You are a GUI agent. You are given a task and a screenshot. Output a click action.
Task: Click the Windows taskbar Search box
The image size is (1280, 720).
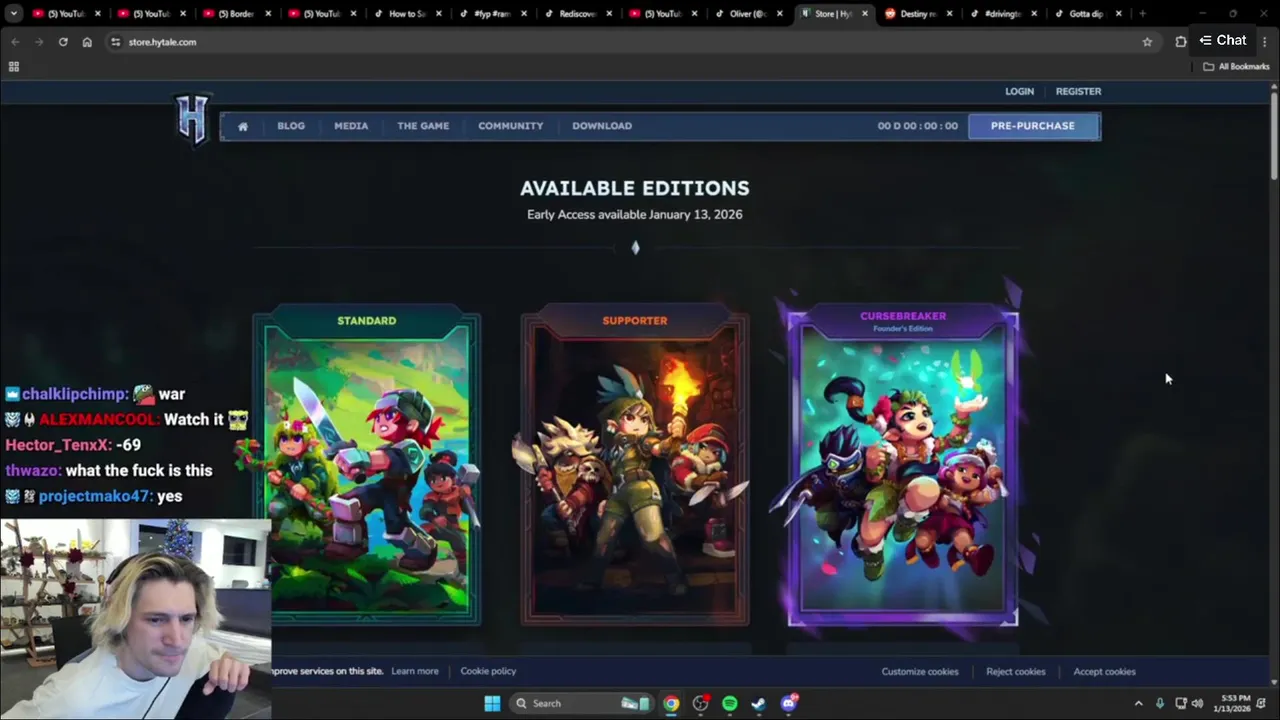tap(583, 703)
